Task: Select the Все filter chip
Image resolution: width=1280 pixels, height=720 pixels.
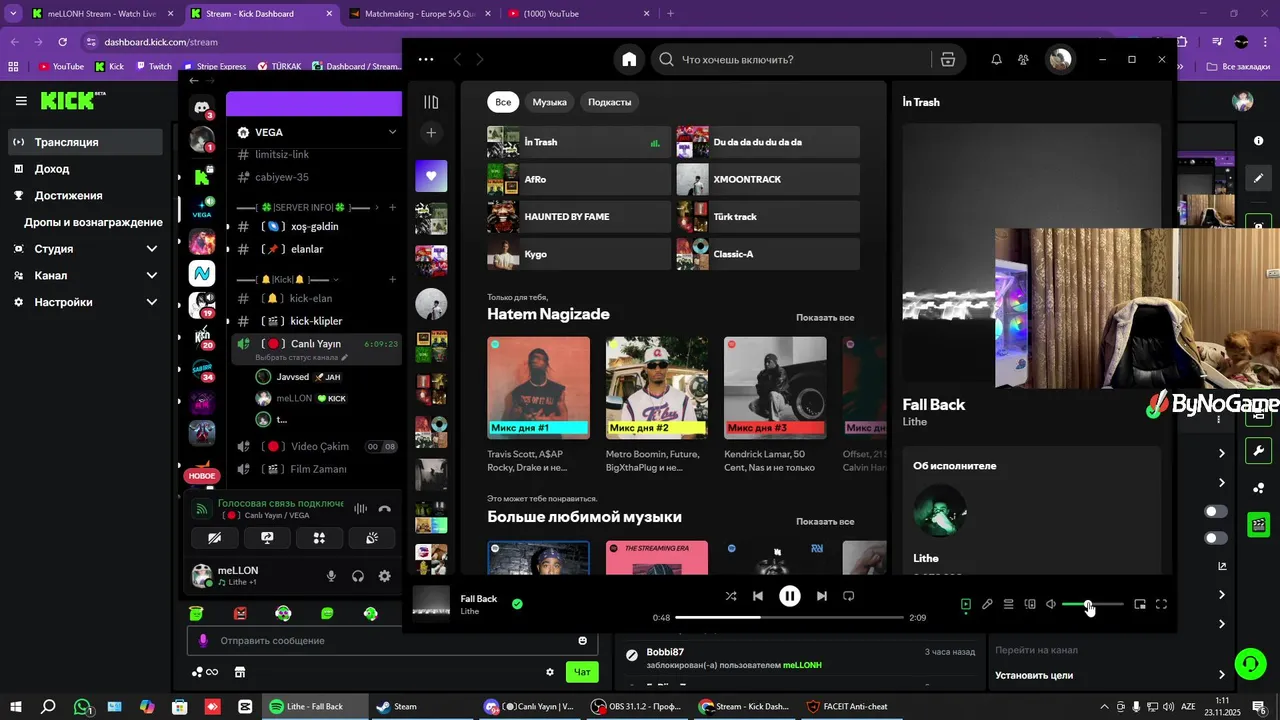Action: [x=503, y=102]
